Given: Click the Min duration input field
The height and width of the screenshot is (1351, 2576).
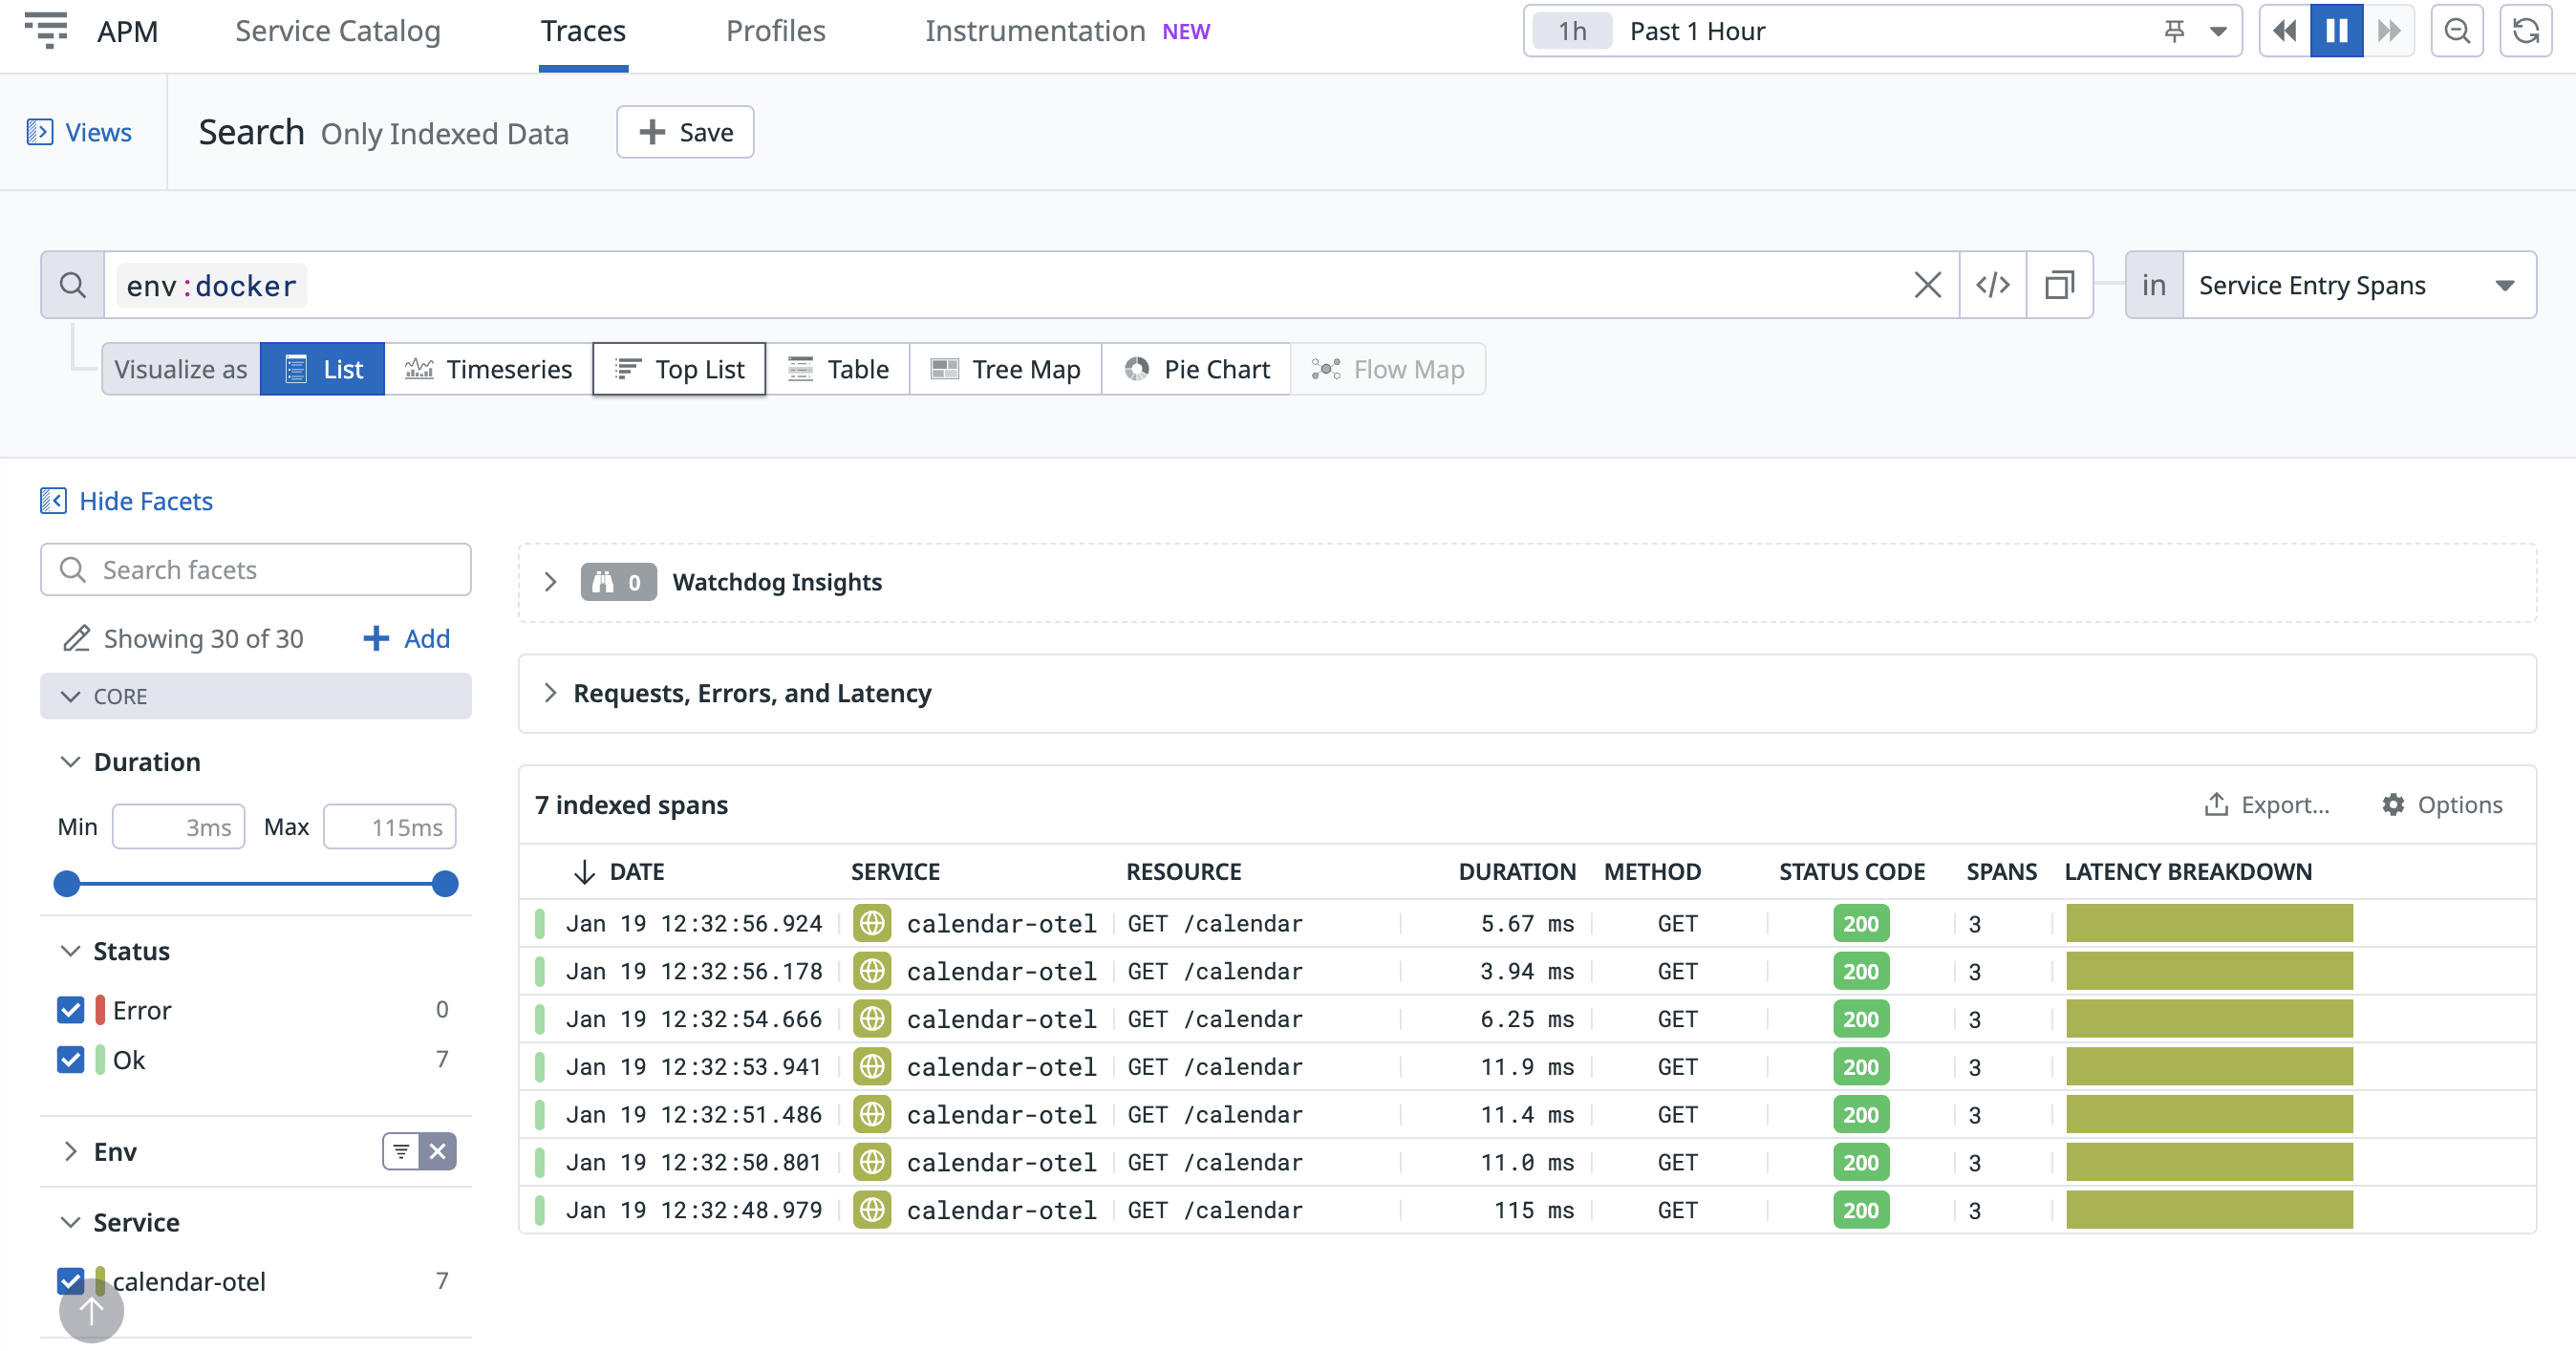Looking at the screenshot, I should [x=178, y=827].
